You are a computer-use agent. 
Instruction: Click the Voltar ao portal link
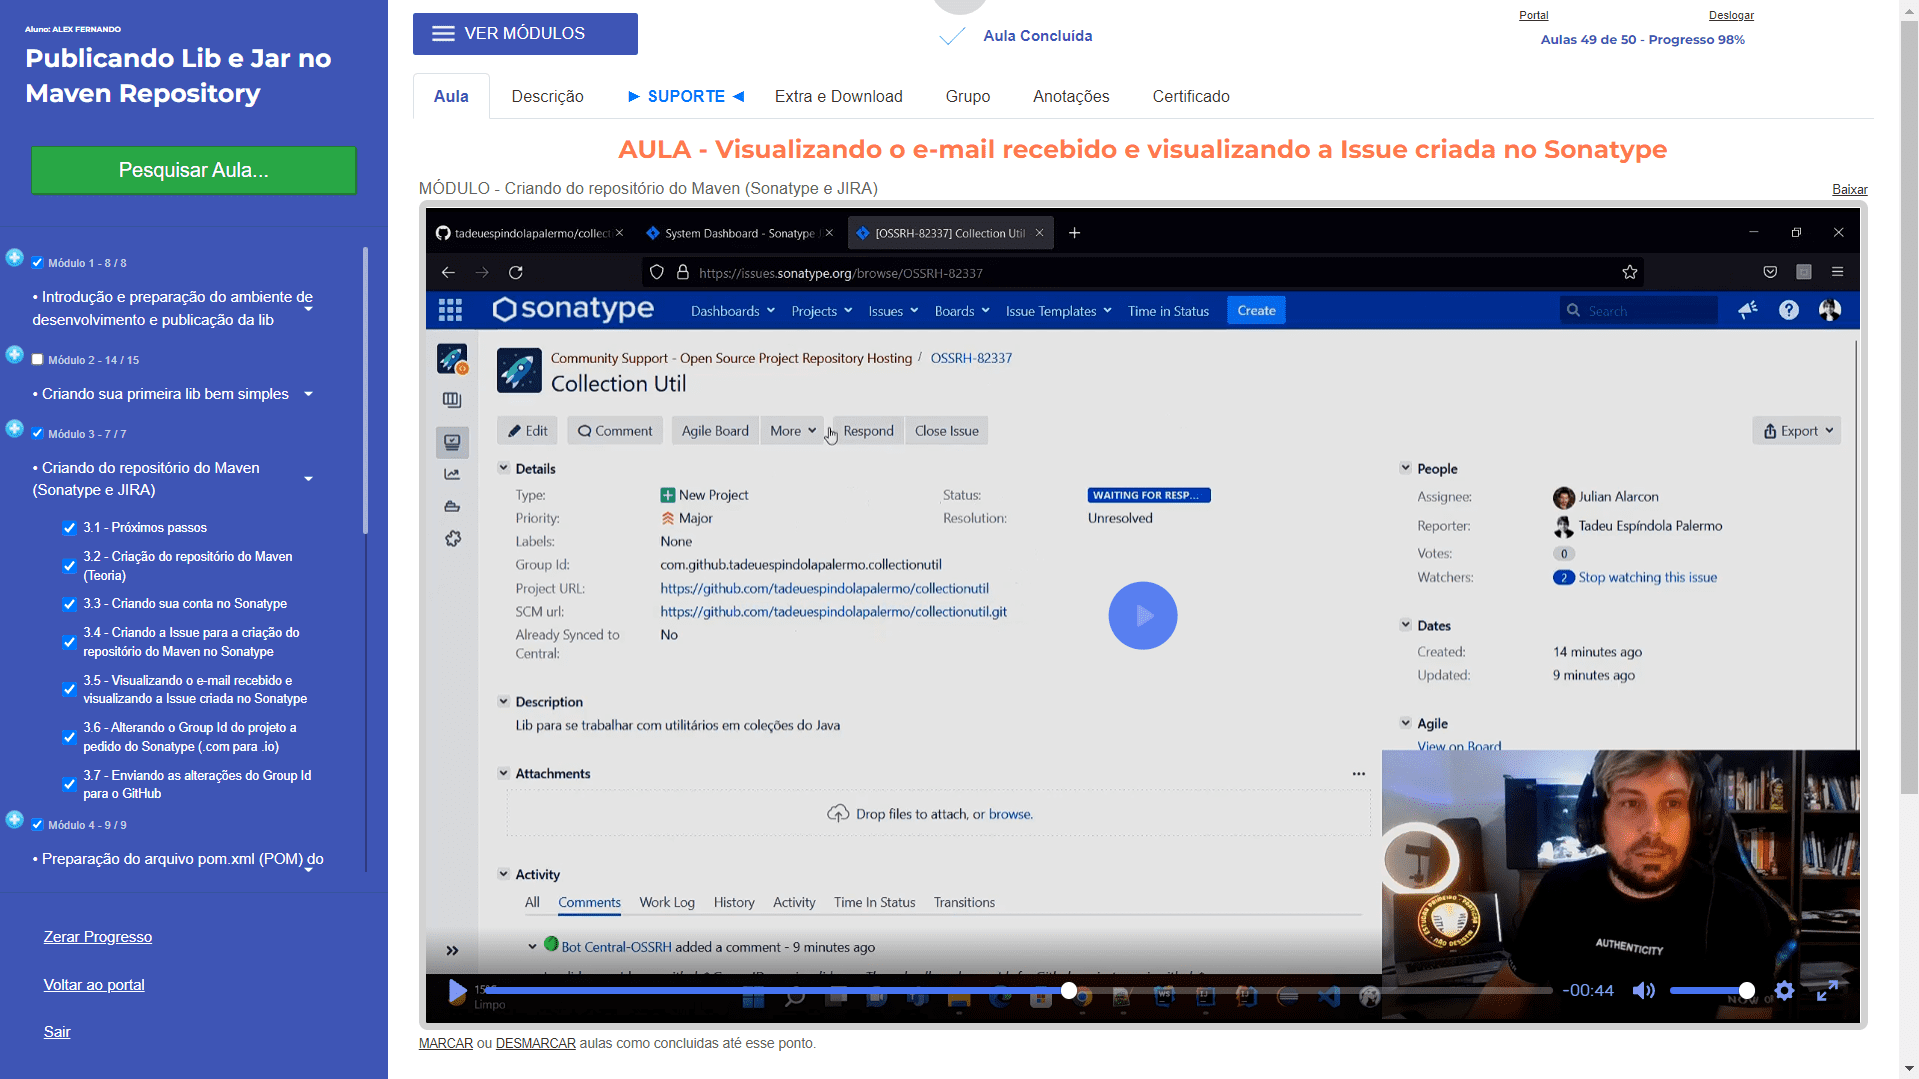click(x=94, y=985)
